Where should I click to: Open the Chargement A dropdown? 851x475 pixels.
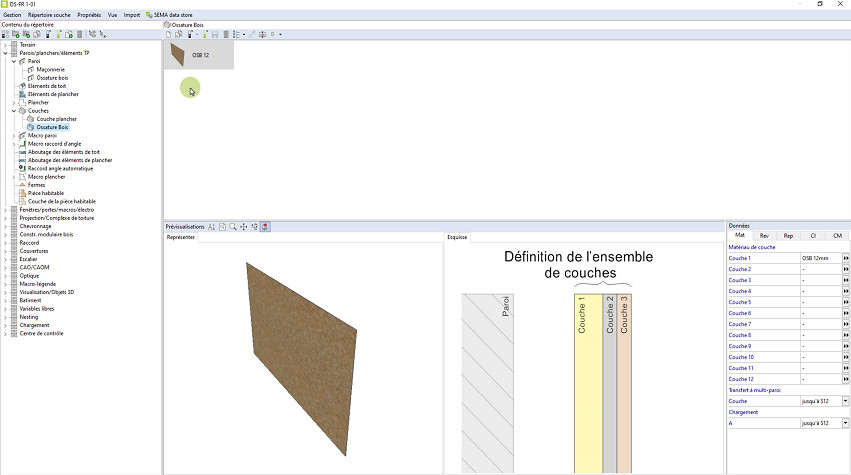tap(845, 423)
